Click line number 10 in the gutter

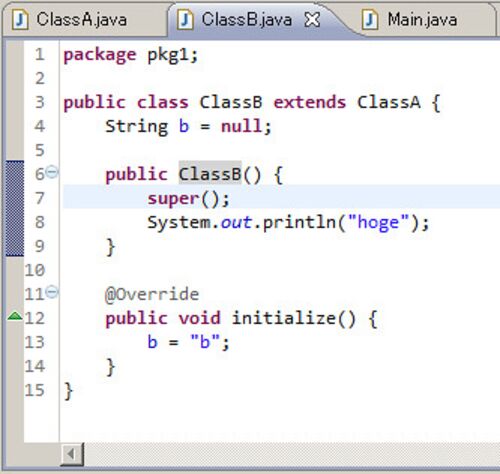35,270
